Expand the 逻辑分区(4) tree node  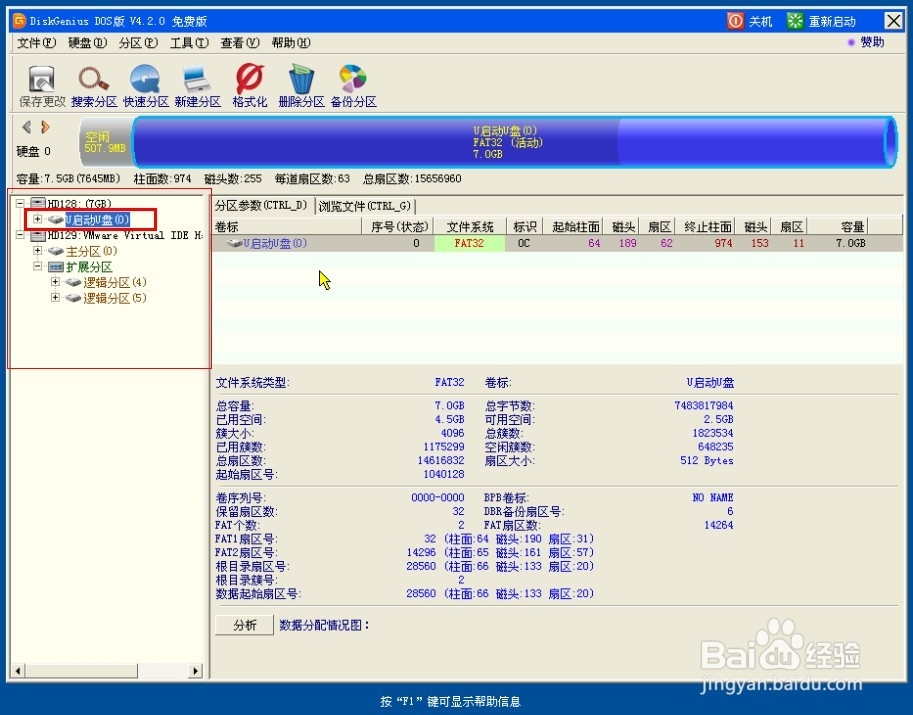click(55, 282)
